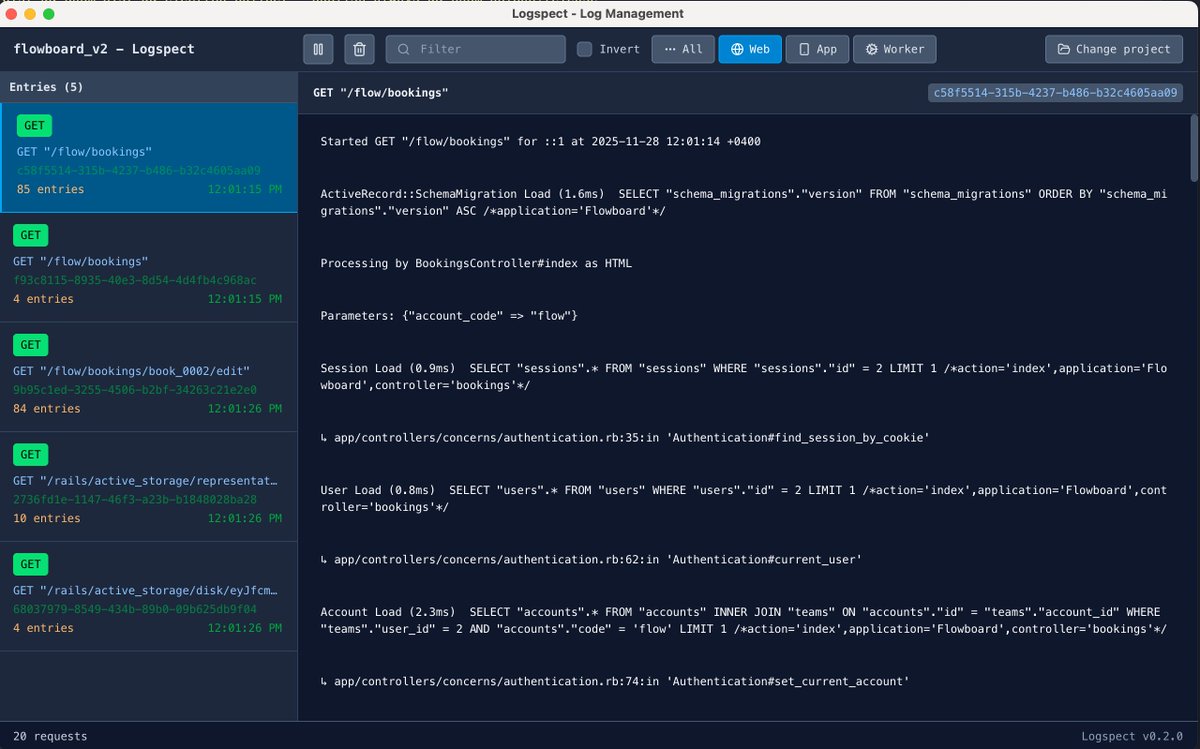
Task: Click the authentication.rb:74 set_current_account line
Action: point(614,682)
